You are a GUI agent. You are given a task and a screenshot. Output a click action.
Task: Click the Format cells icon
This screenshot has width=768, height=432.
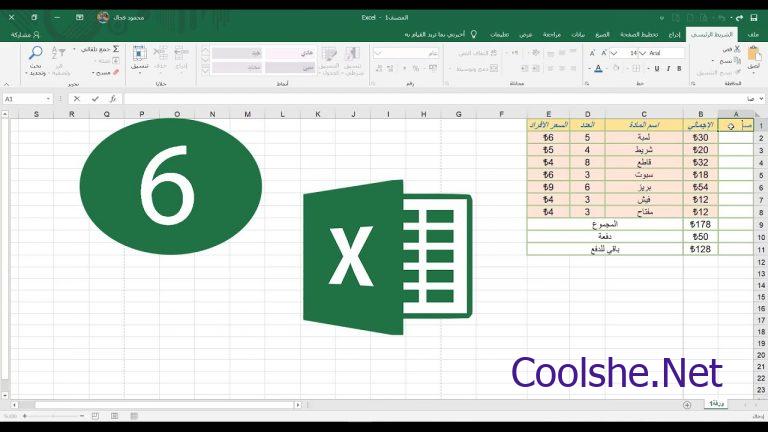tap(139, 53)
